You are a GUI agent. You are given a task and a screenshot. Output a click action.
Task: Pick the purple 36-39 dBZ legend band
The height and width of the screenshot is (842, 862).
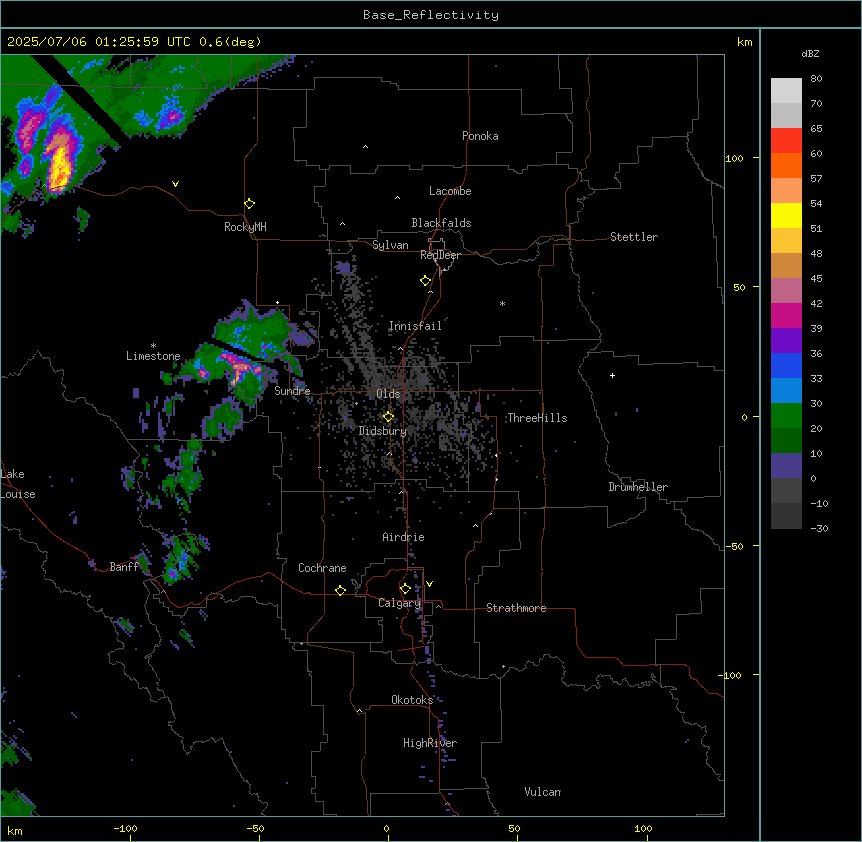pyautogui.click(x=786, y=341)
